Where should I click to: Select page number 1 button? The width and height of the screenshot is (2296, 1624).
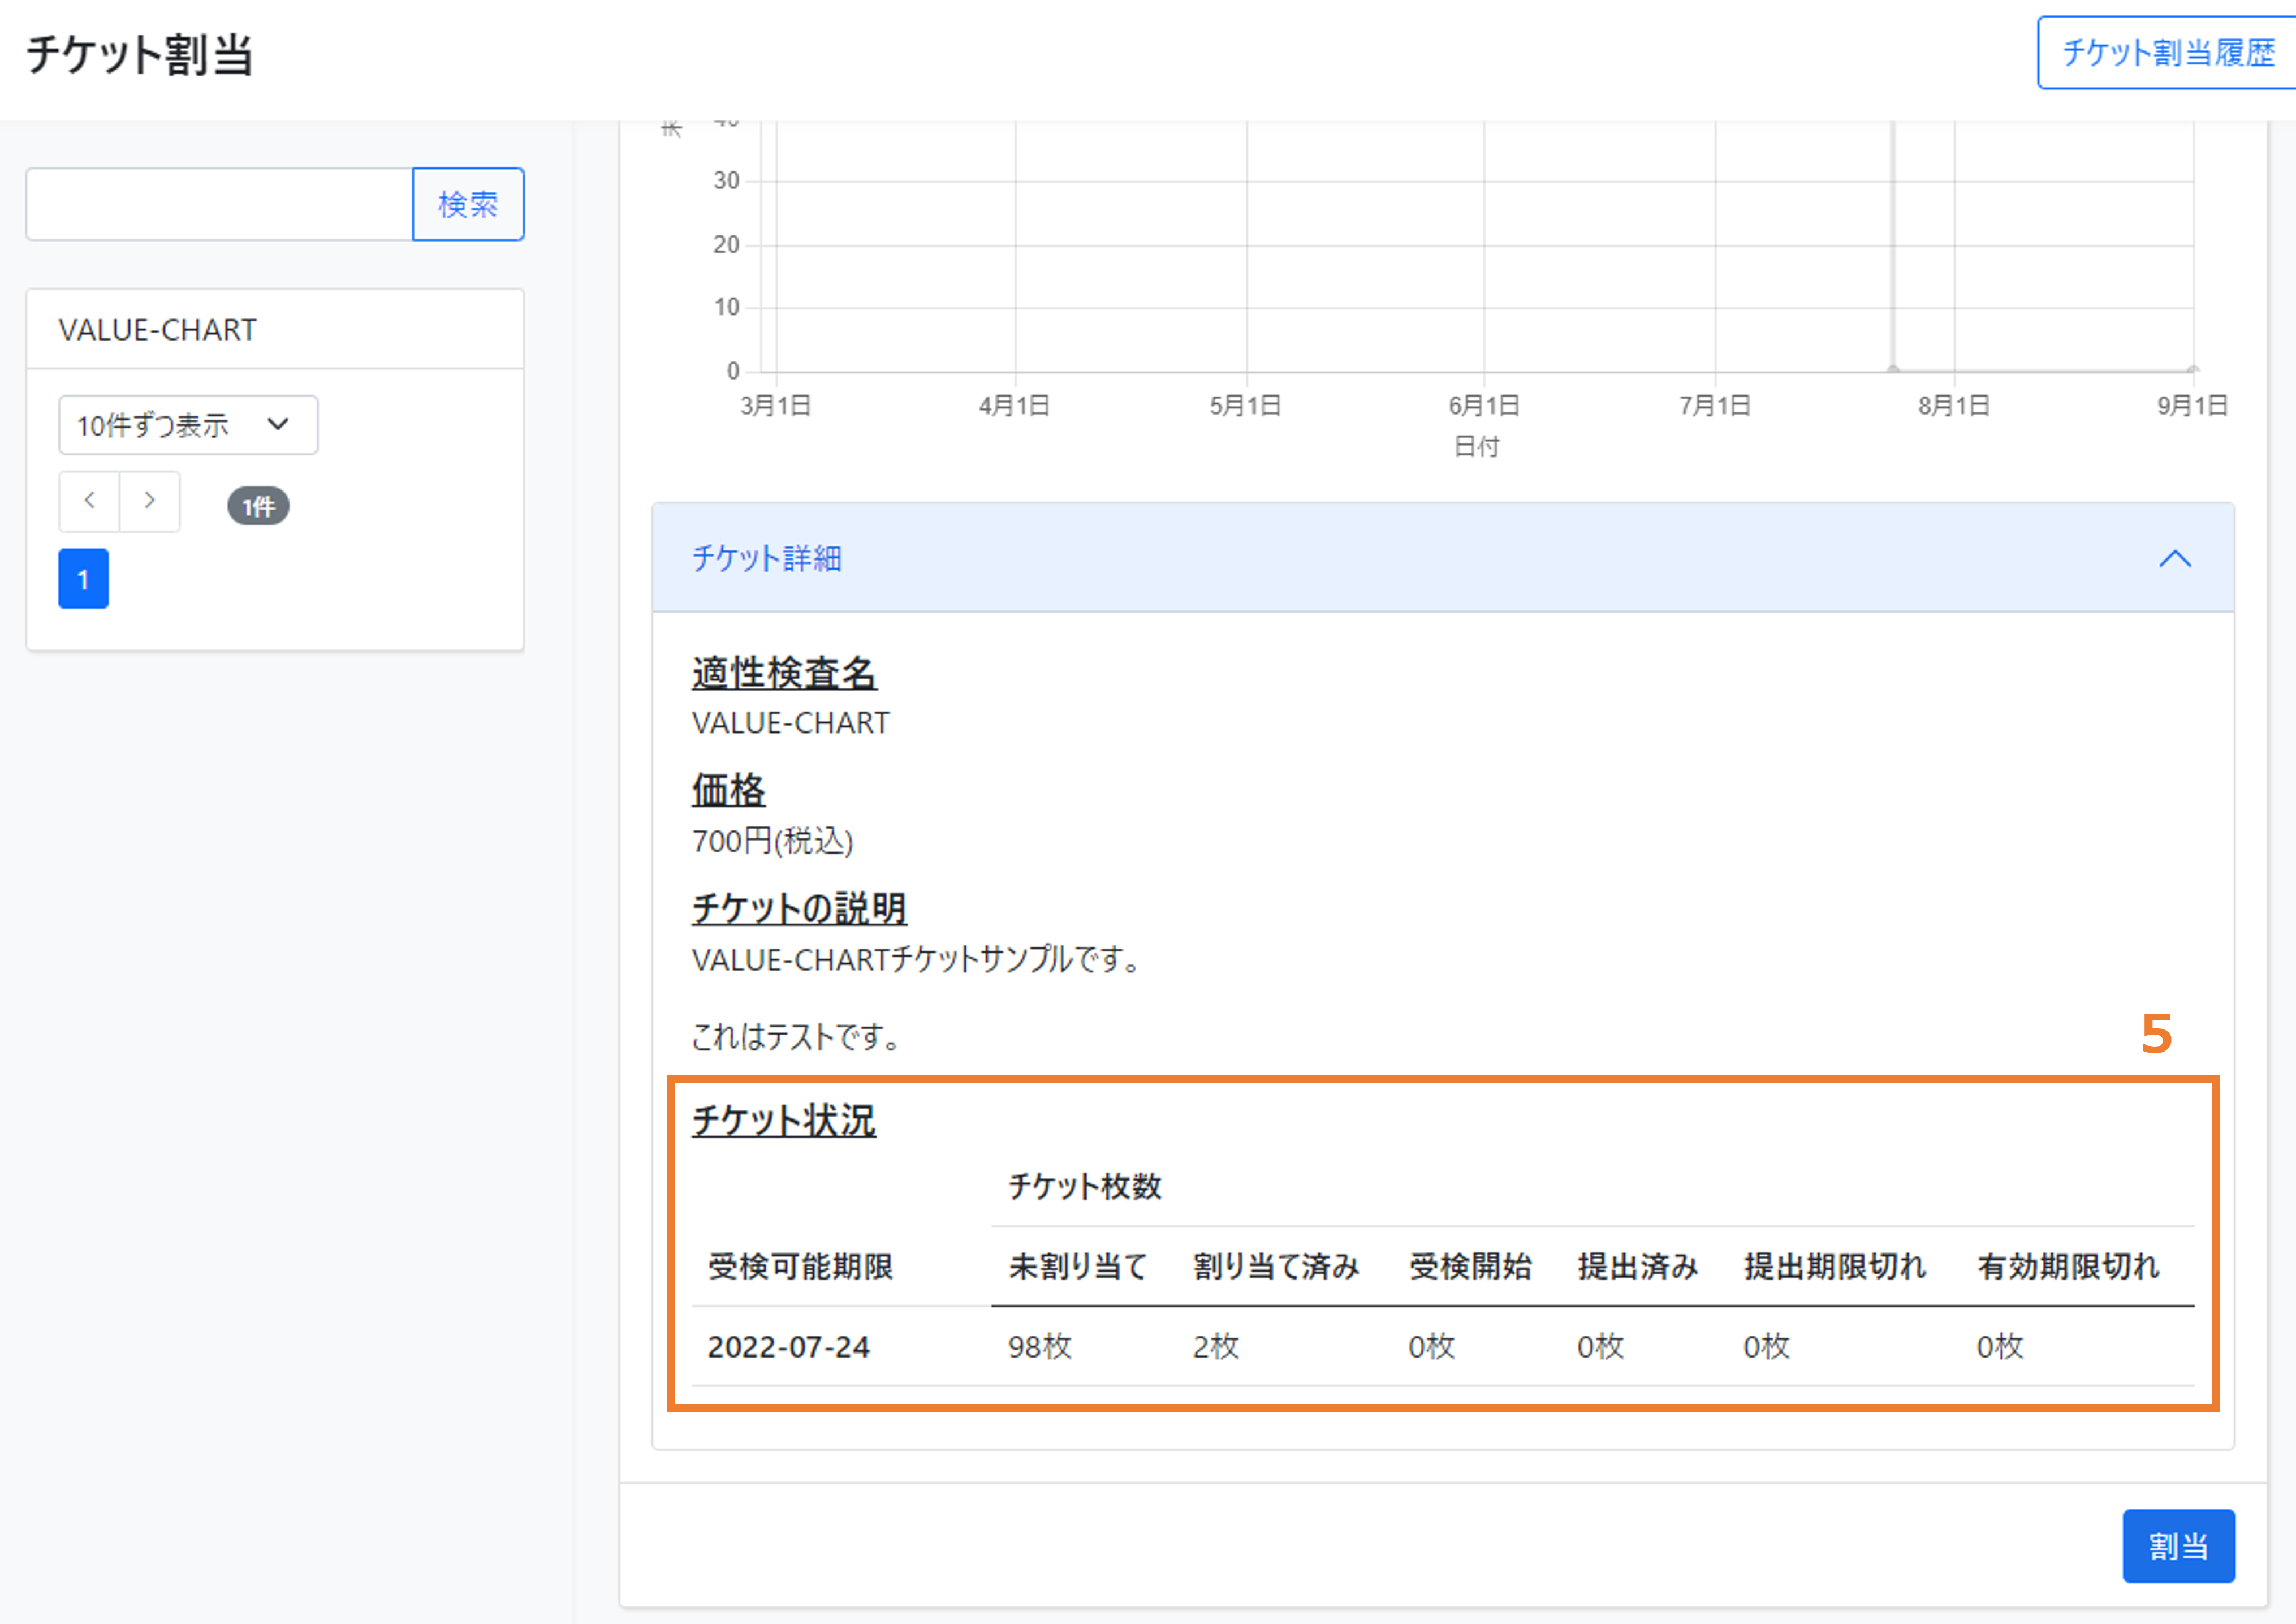(x=83, y=578)
